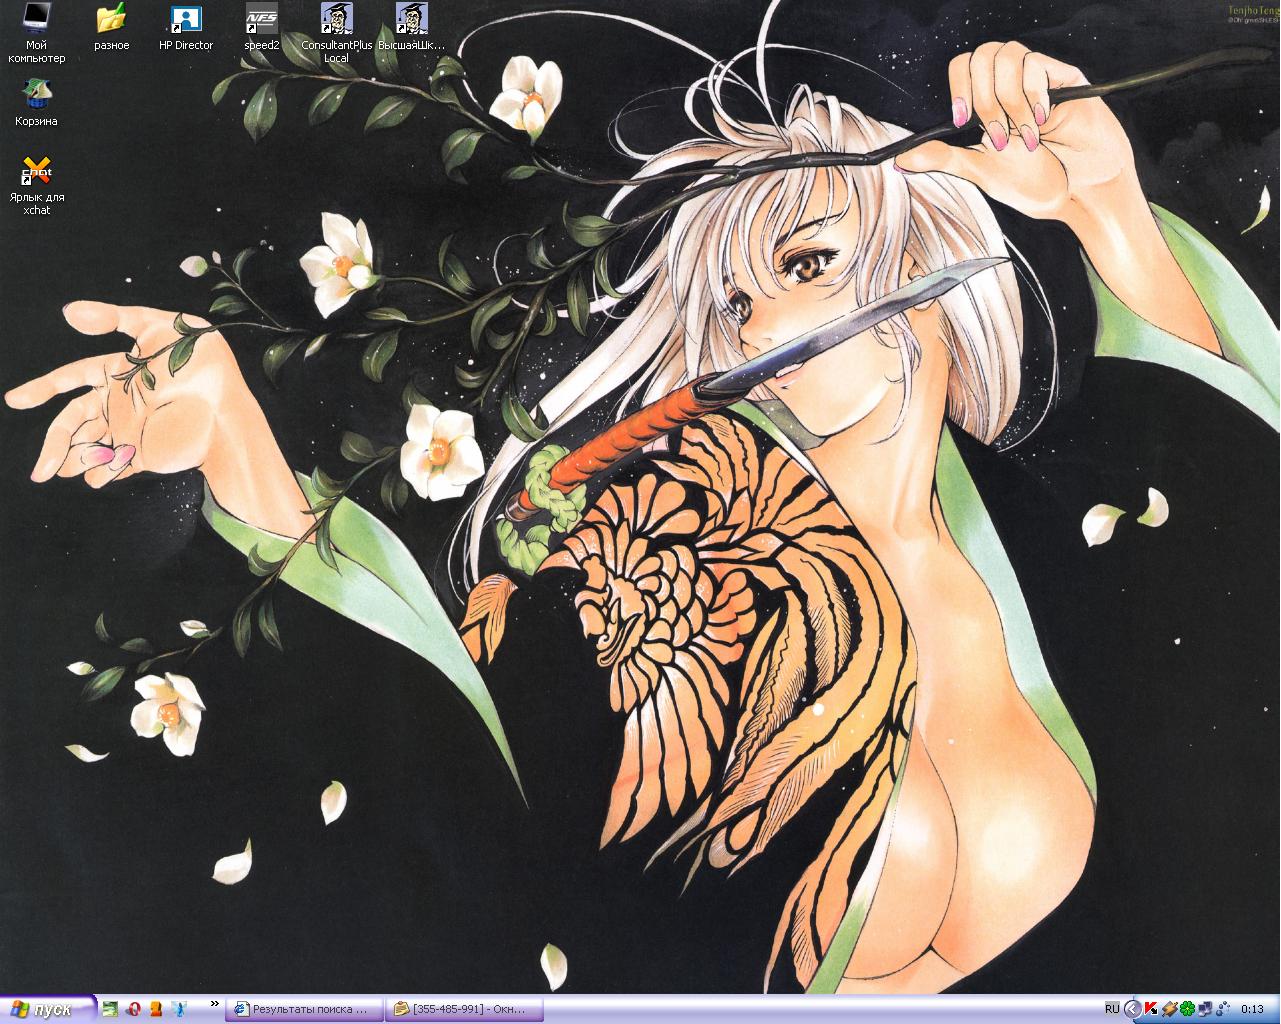Click the green ICQ flower tray icon

pos(1187,1009)
